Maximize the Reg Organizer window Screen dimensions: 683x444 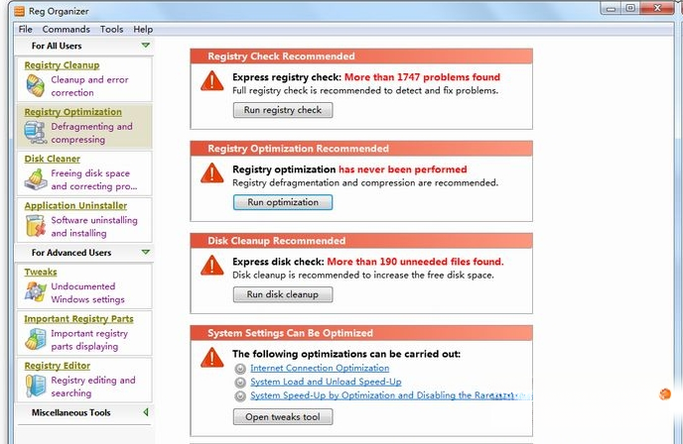[x=630, y=8]
